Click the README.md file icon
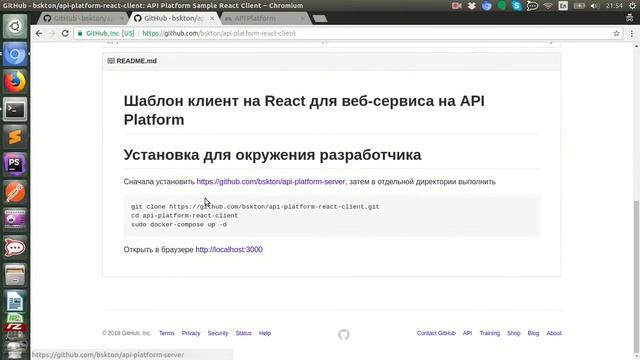This screenshot has height=360, width=640. pyautogui.click(x=111, y=61)
